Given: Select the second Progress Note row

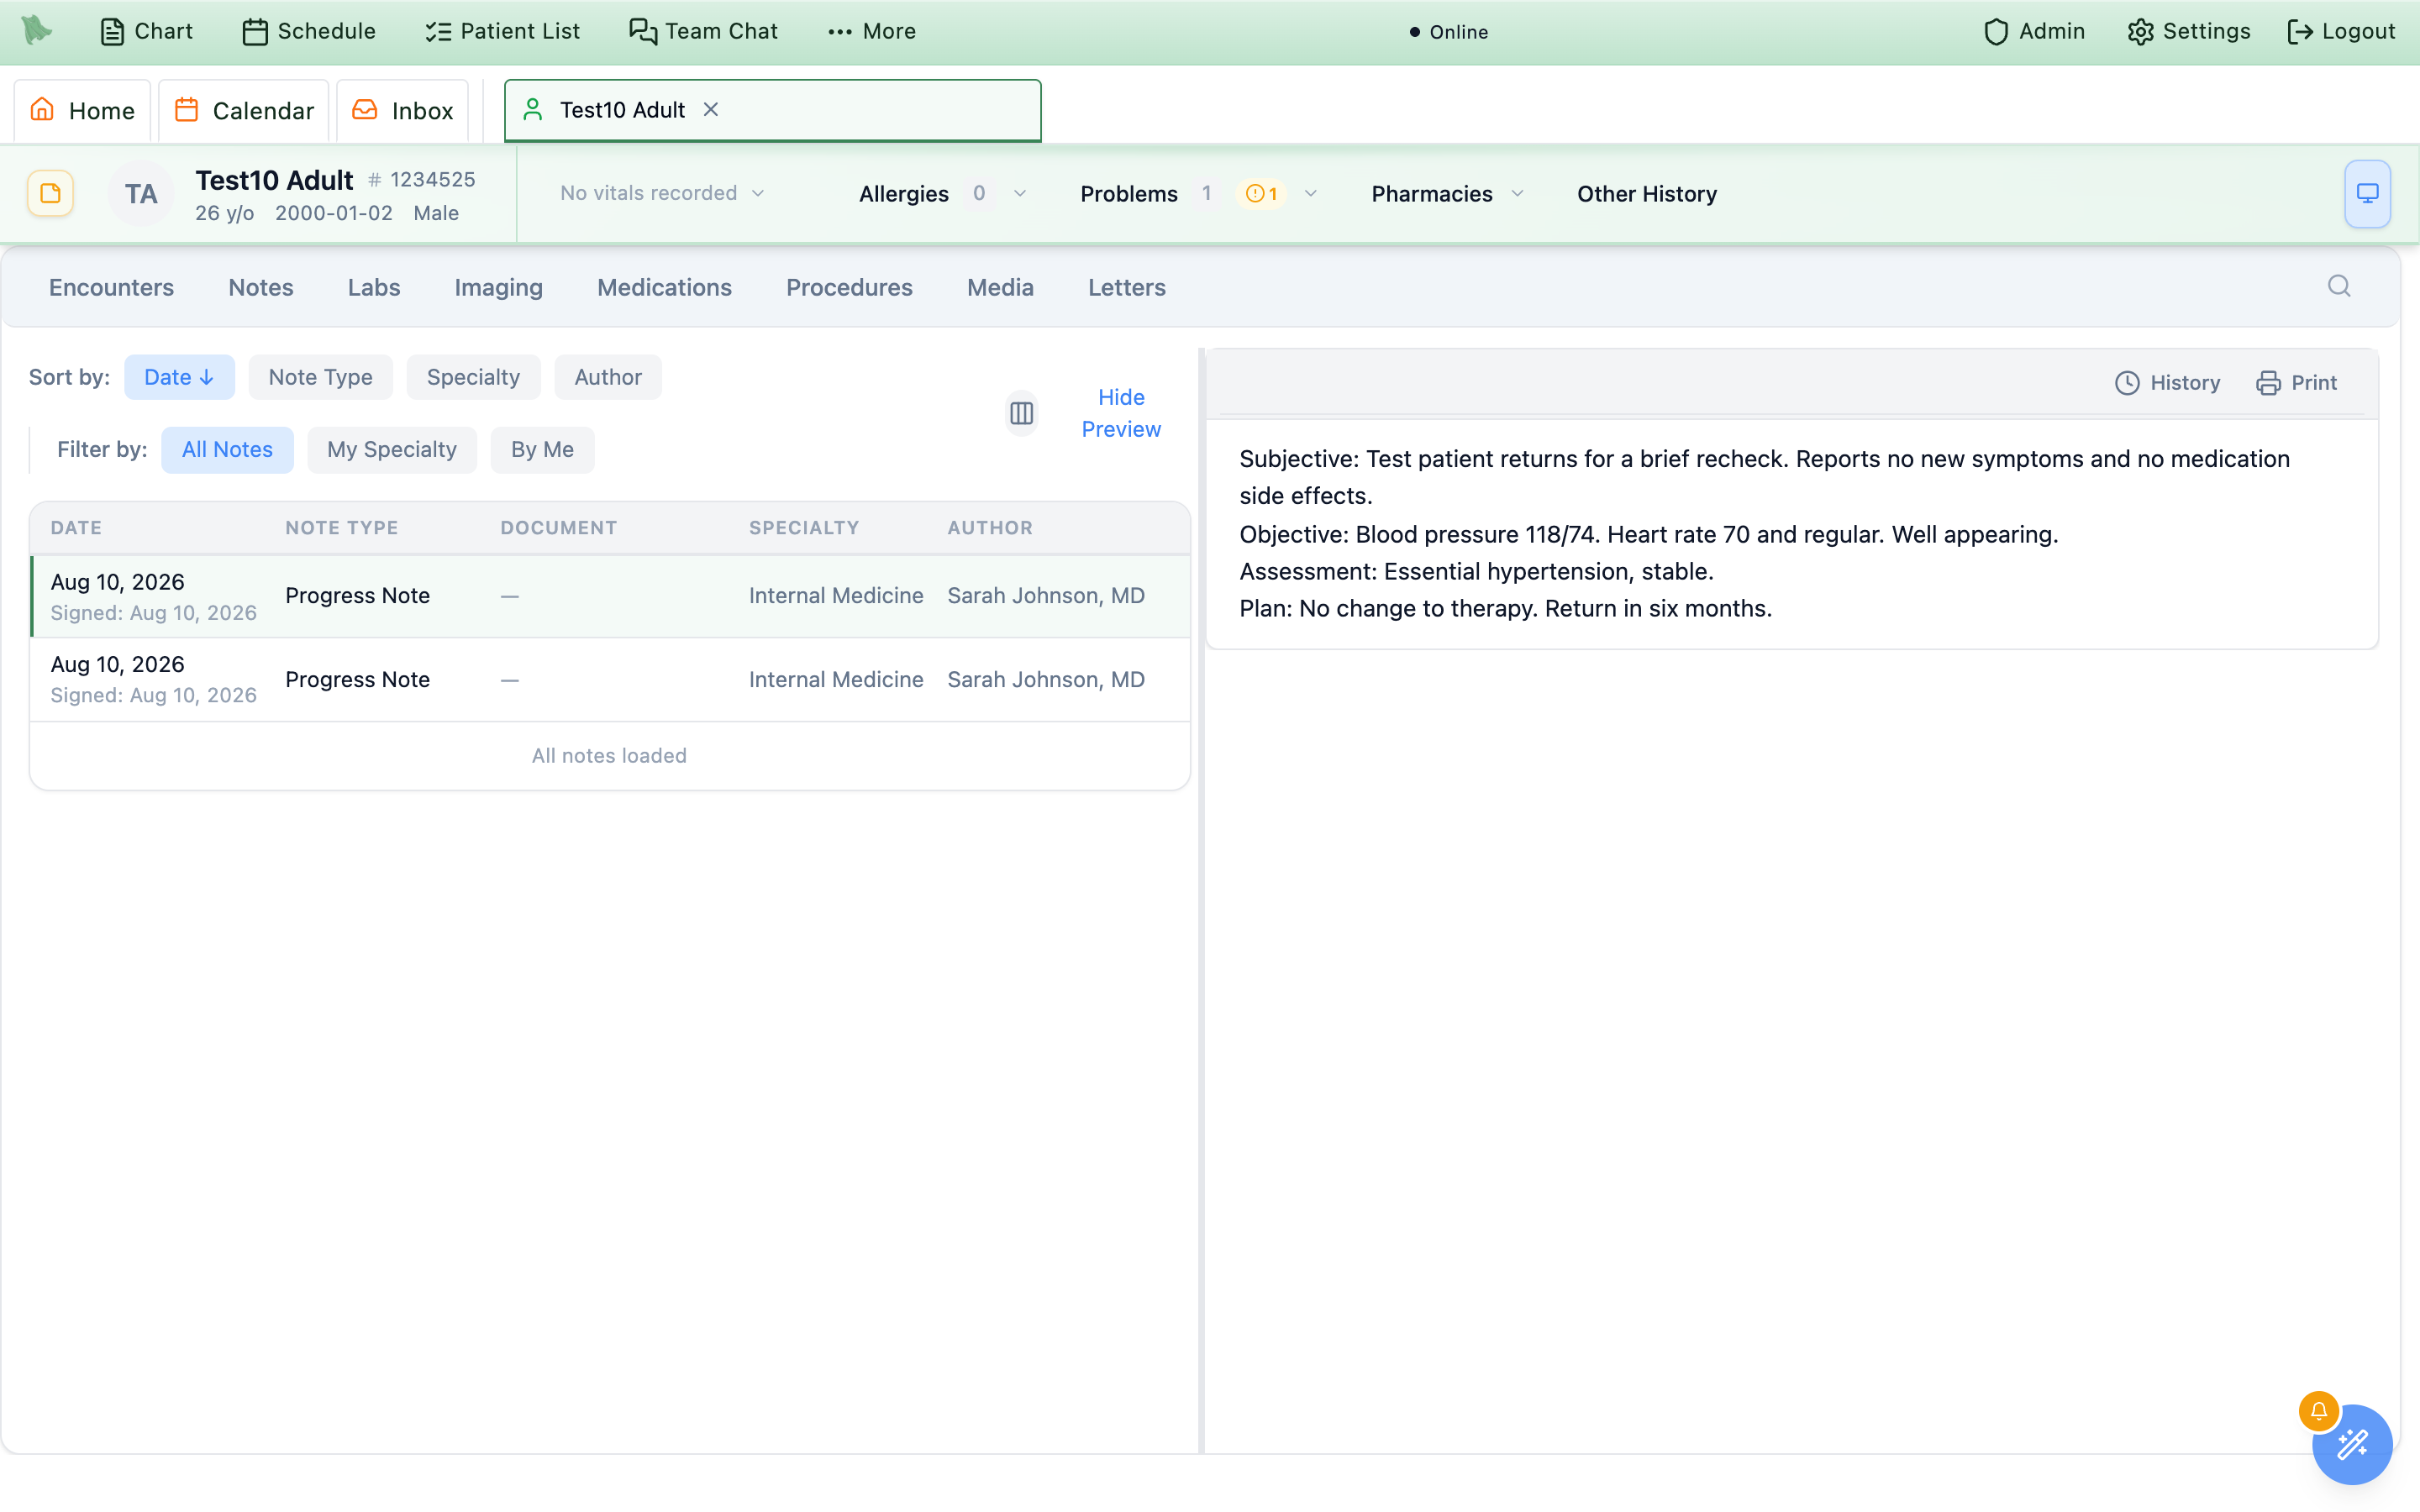Looking at the screenshot, I should pyautogui.click(x=610, y=680).
